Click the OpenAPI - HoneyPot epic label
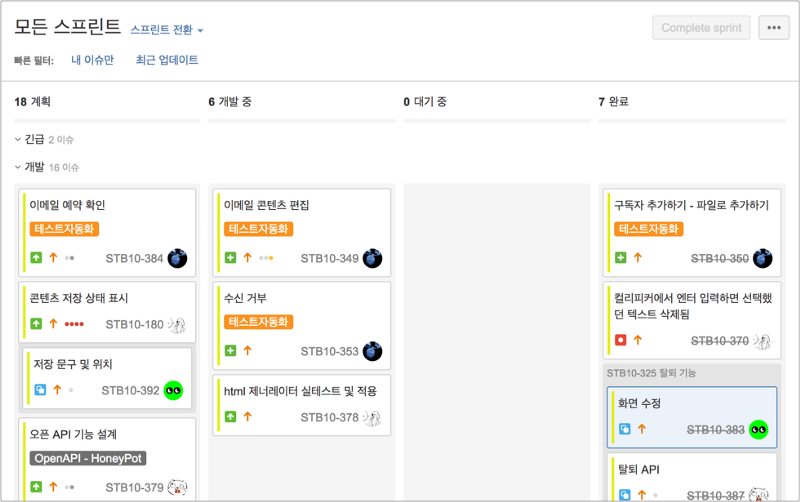800x502 pixels. coord(89,459)
